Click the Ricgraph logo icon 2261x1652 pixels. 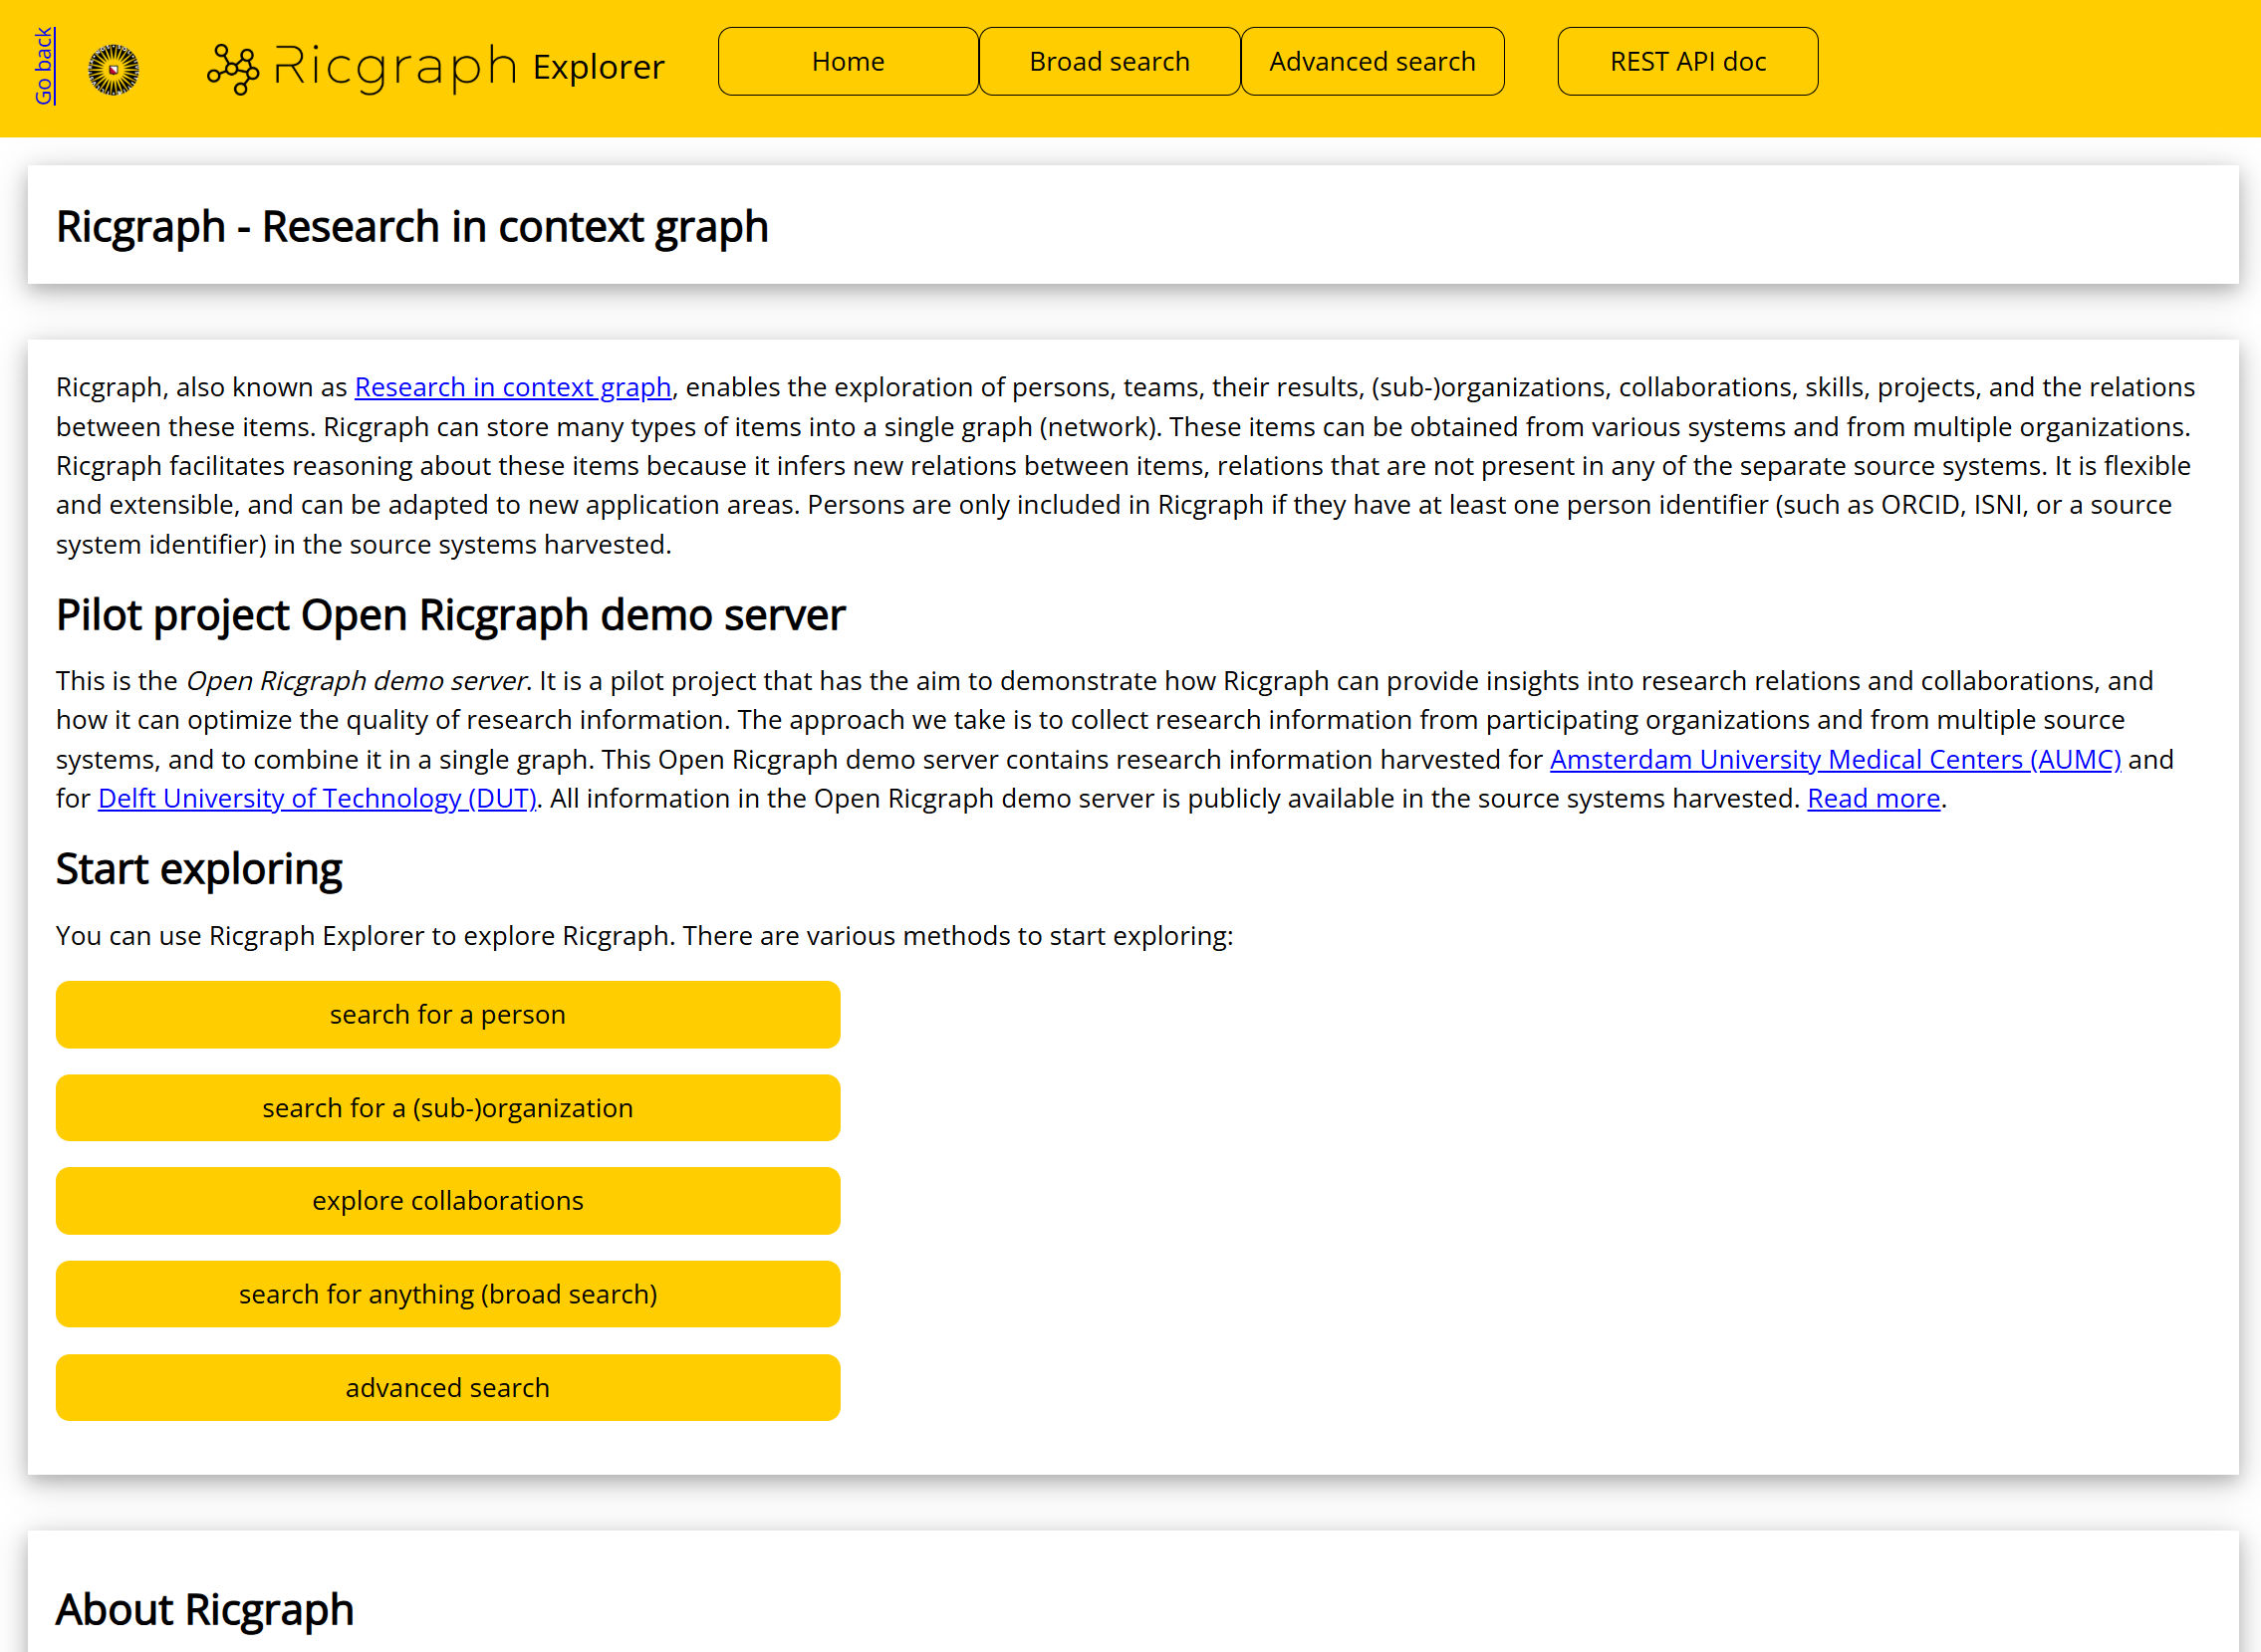[x=233, y=66]
